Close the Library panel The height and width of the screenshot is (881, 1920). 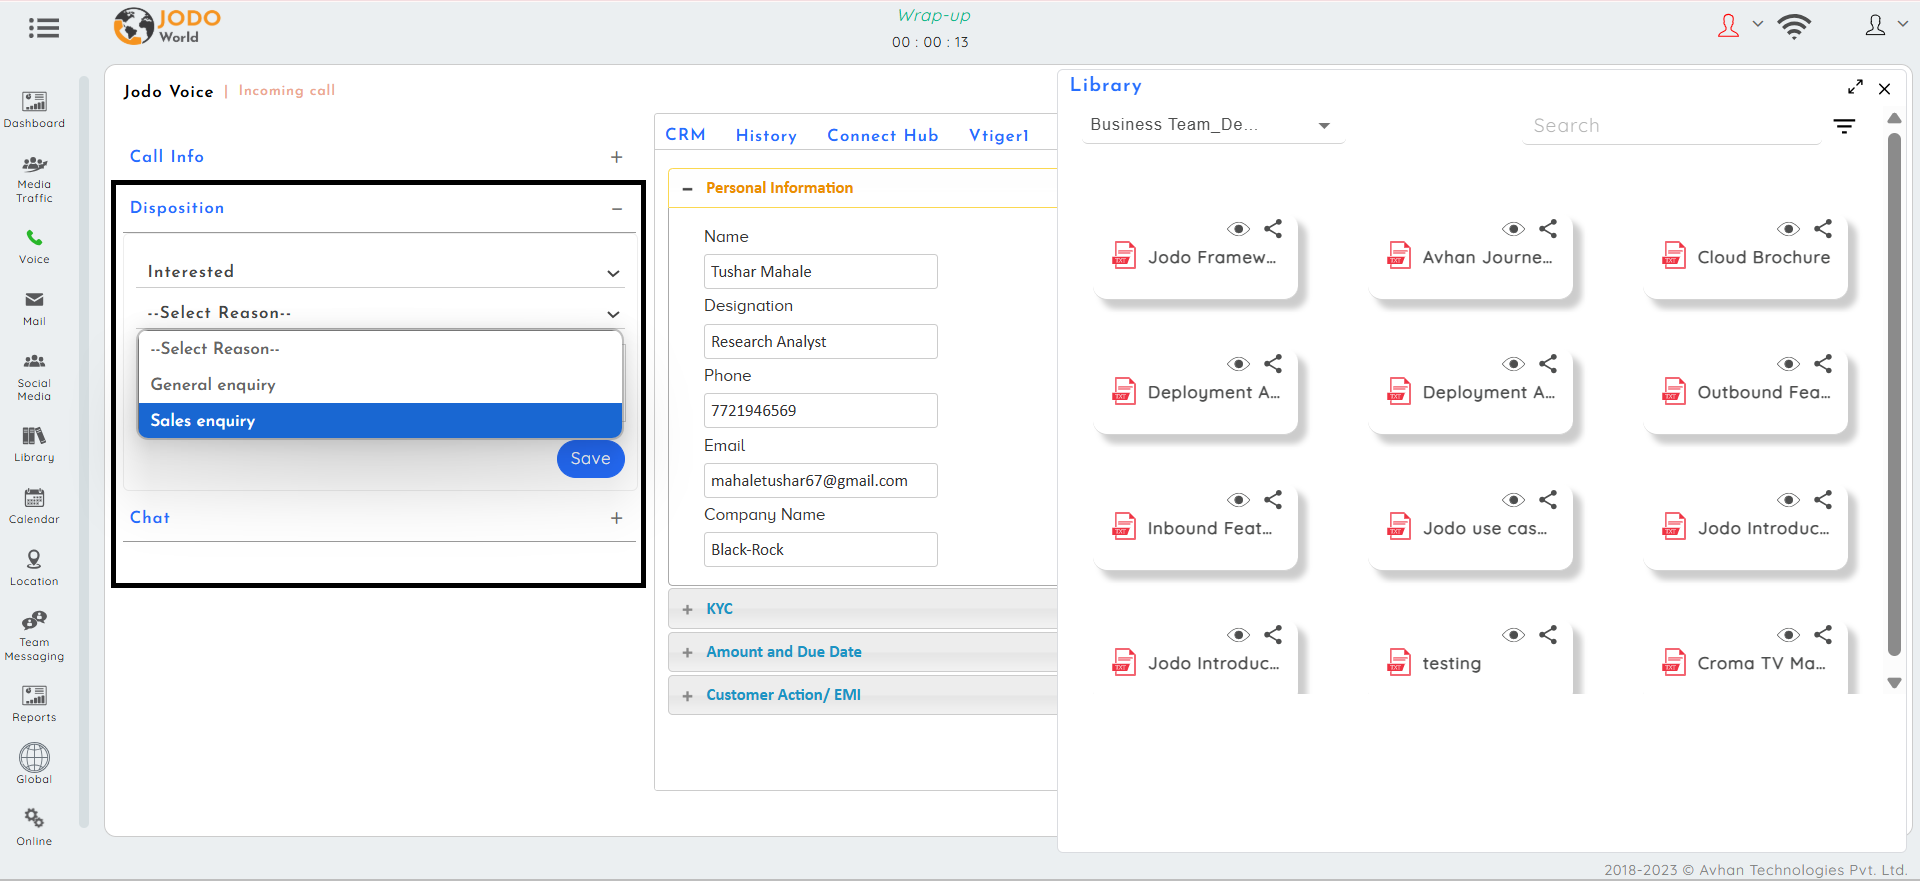click(1884, 89)
